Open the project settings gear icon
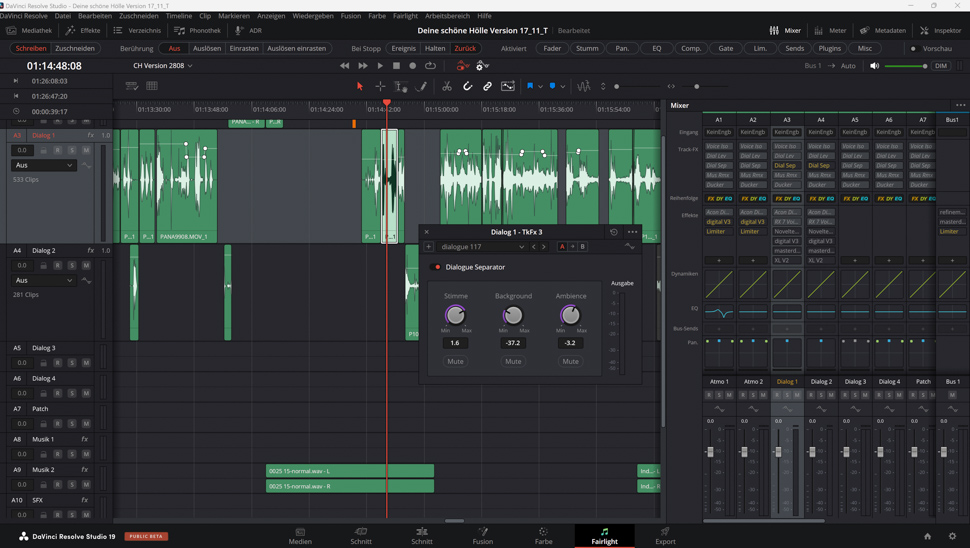Viewport: 970px width, 548px height. [953, 536]
